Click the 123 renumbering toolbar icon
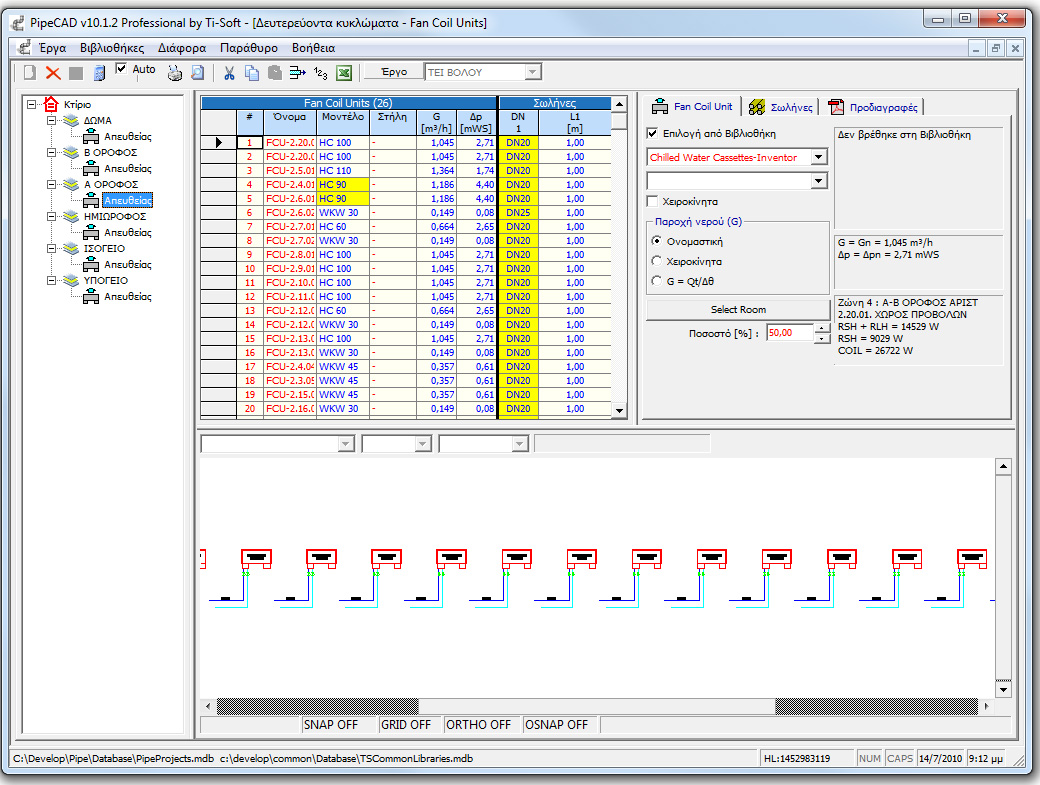Viewport: 1040px width, 785px height. 320,71
